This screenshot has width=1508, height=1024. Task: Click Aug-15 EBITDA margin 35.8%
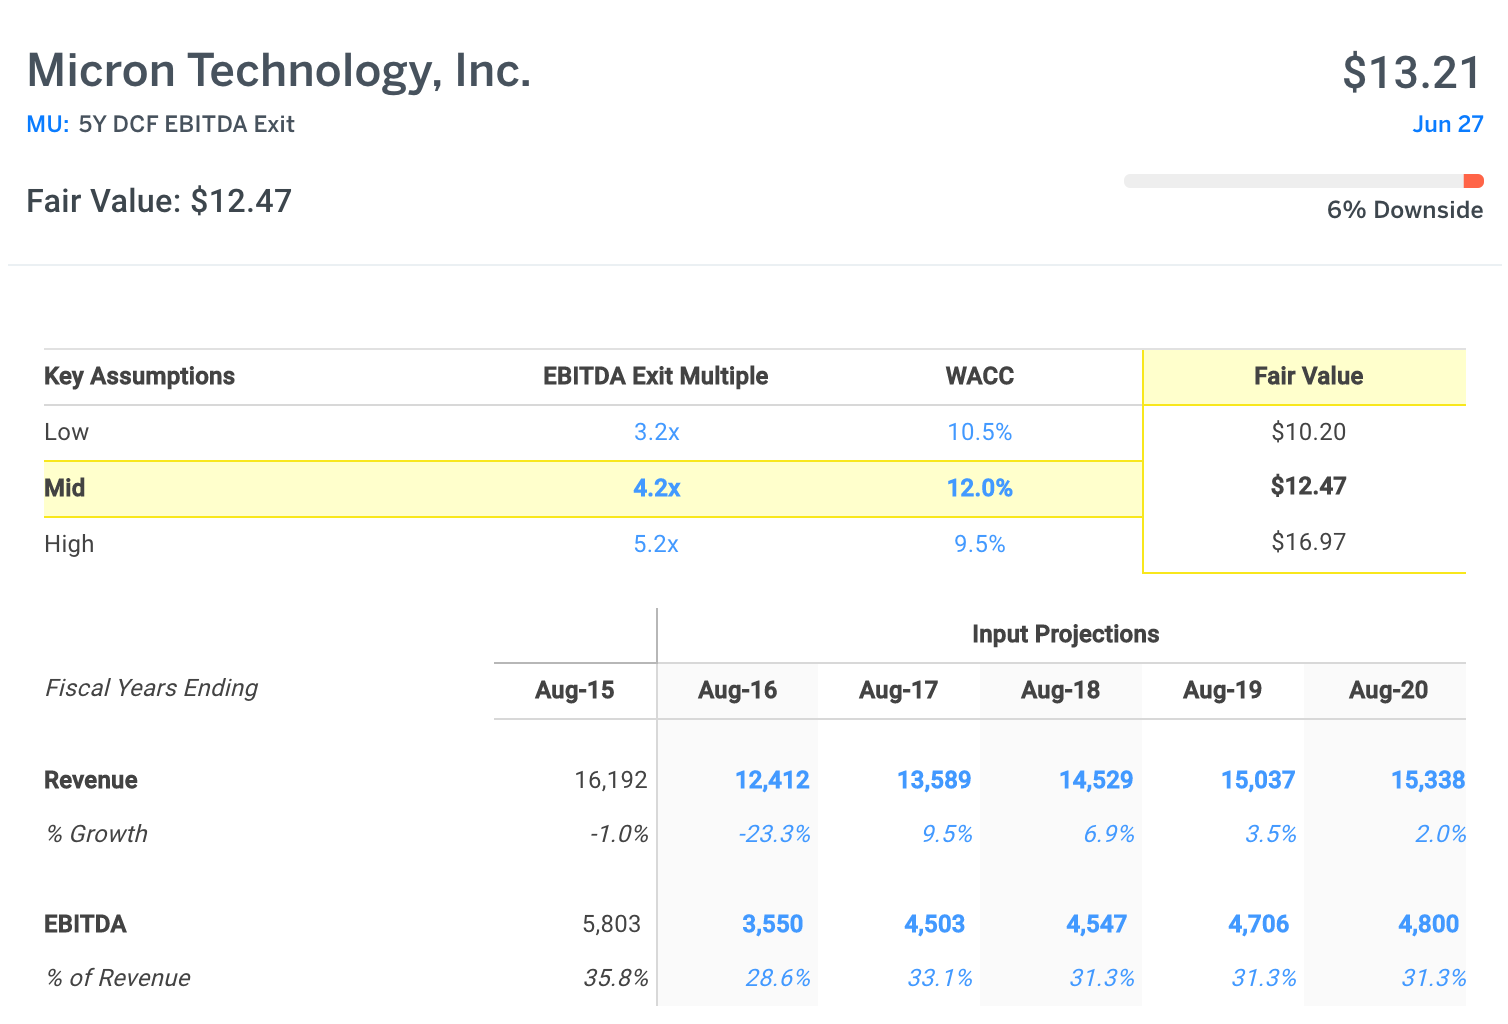(x=616, y=978)
